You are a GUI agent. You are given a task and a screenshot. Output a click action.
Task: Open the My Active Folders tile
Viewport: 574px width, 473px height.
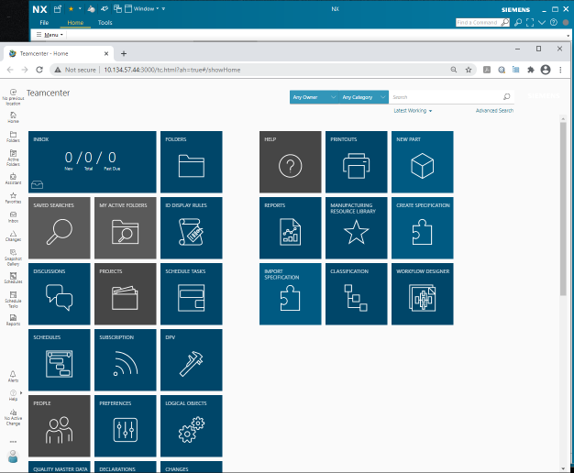[125, 228]
